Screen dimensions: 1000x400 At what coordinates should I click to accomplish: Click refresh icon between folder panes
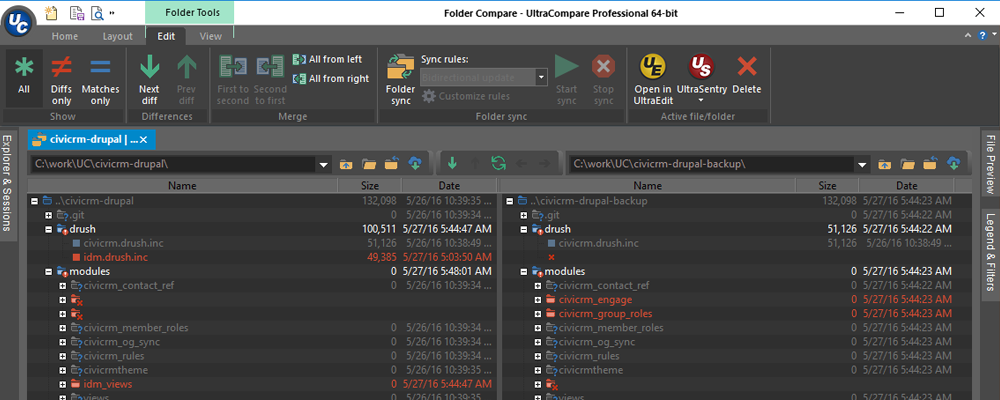(498, 163)
